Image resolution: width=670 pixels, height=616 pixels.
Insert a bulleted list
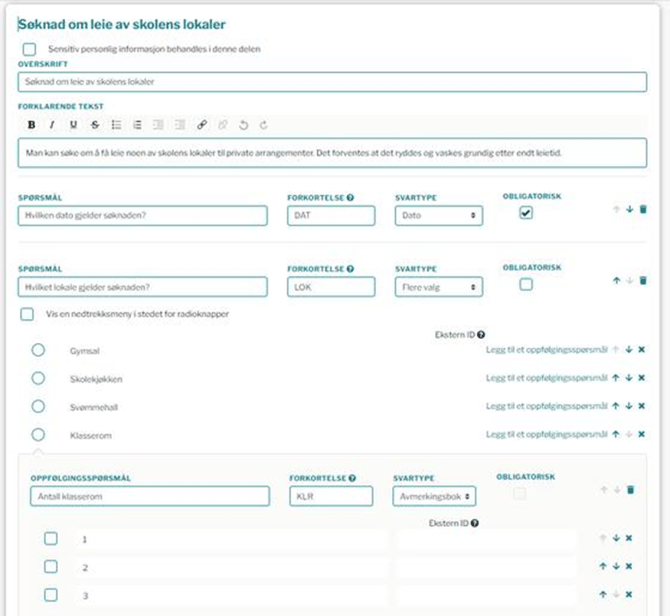tap(116, 125)
